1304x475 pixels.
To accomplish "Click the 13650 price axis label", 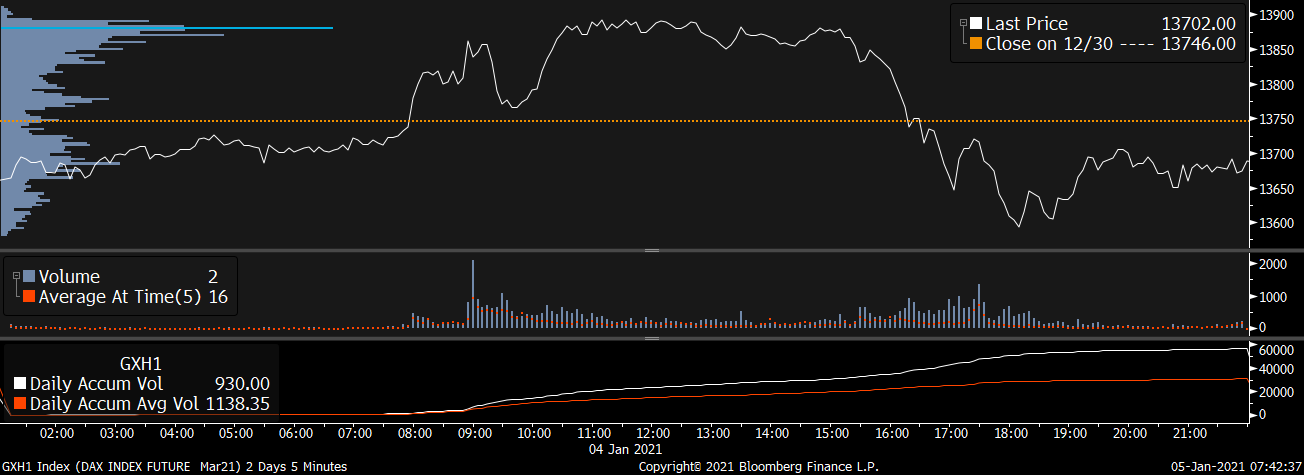I will coord(1279,189).
